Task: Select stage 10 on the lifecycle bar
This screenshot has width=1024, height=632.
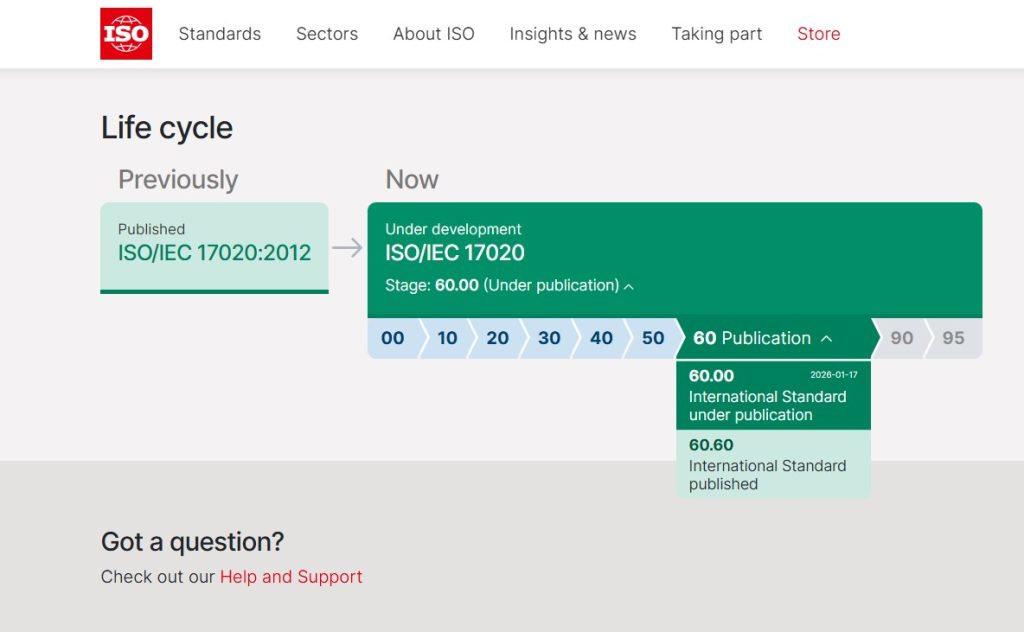Action: 447,338
